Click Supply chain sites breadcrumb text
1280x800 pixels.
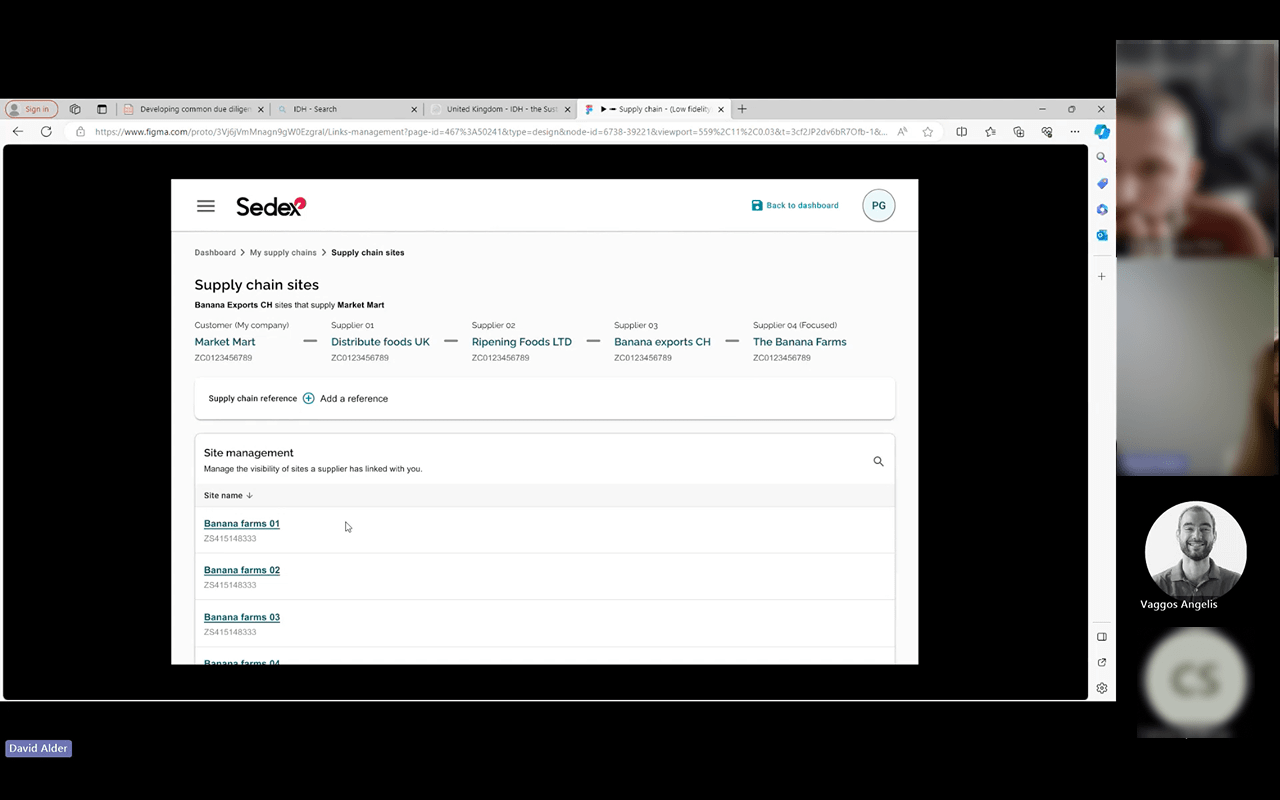coord(368,253)
